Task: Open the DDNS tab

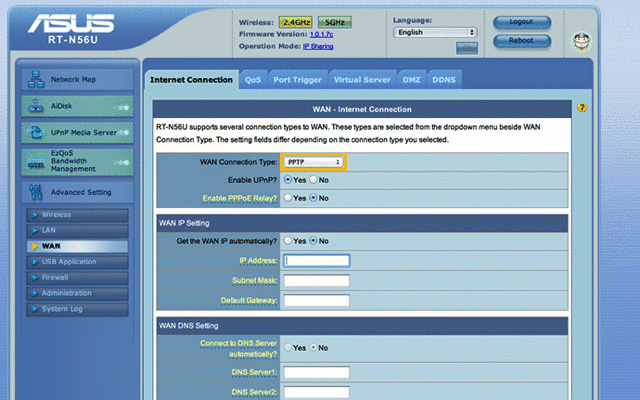Action: (443, 79)
